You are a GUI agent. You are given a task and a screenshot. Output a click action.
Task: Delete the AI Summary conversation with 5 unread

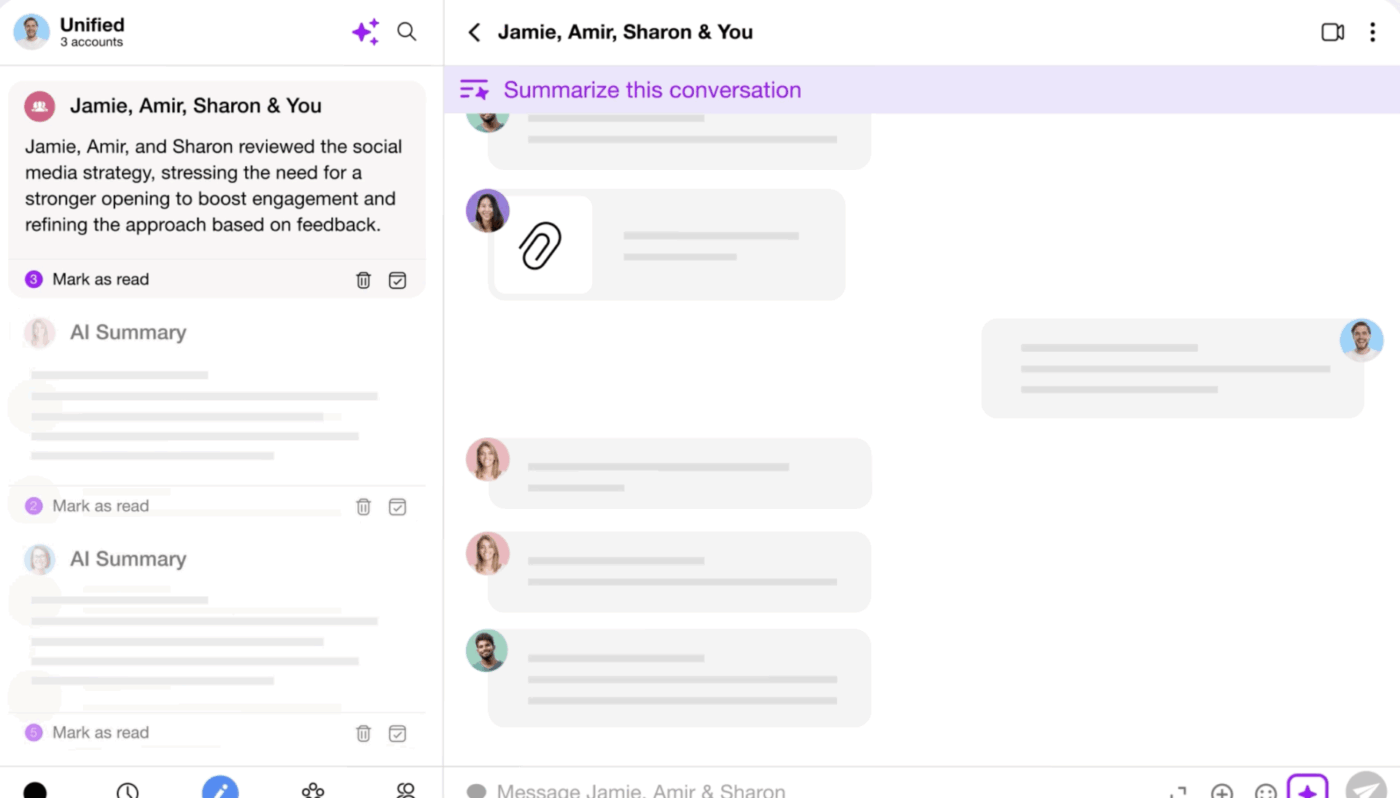(364, 733)
